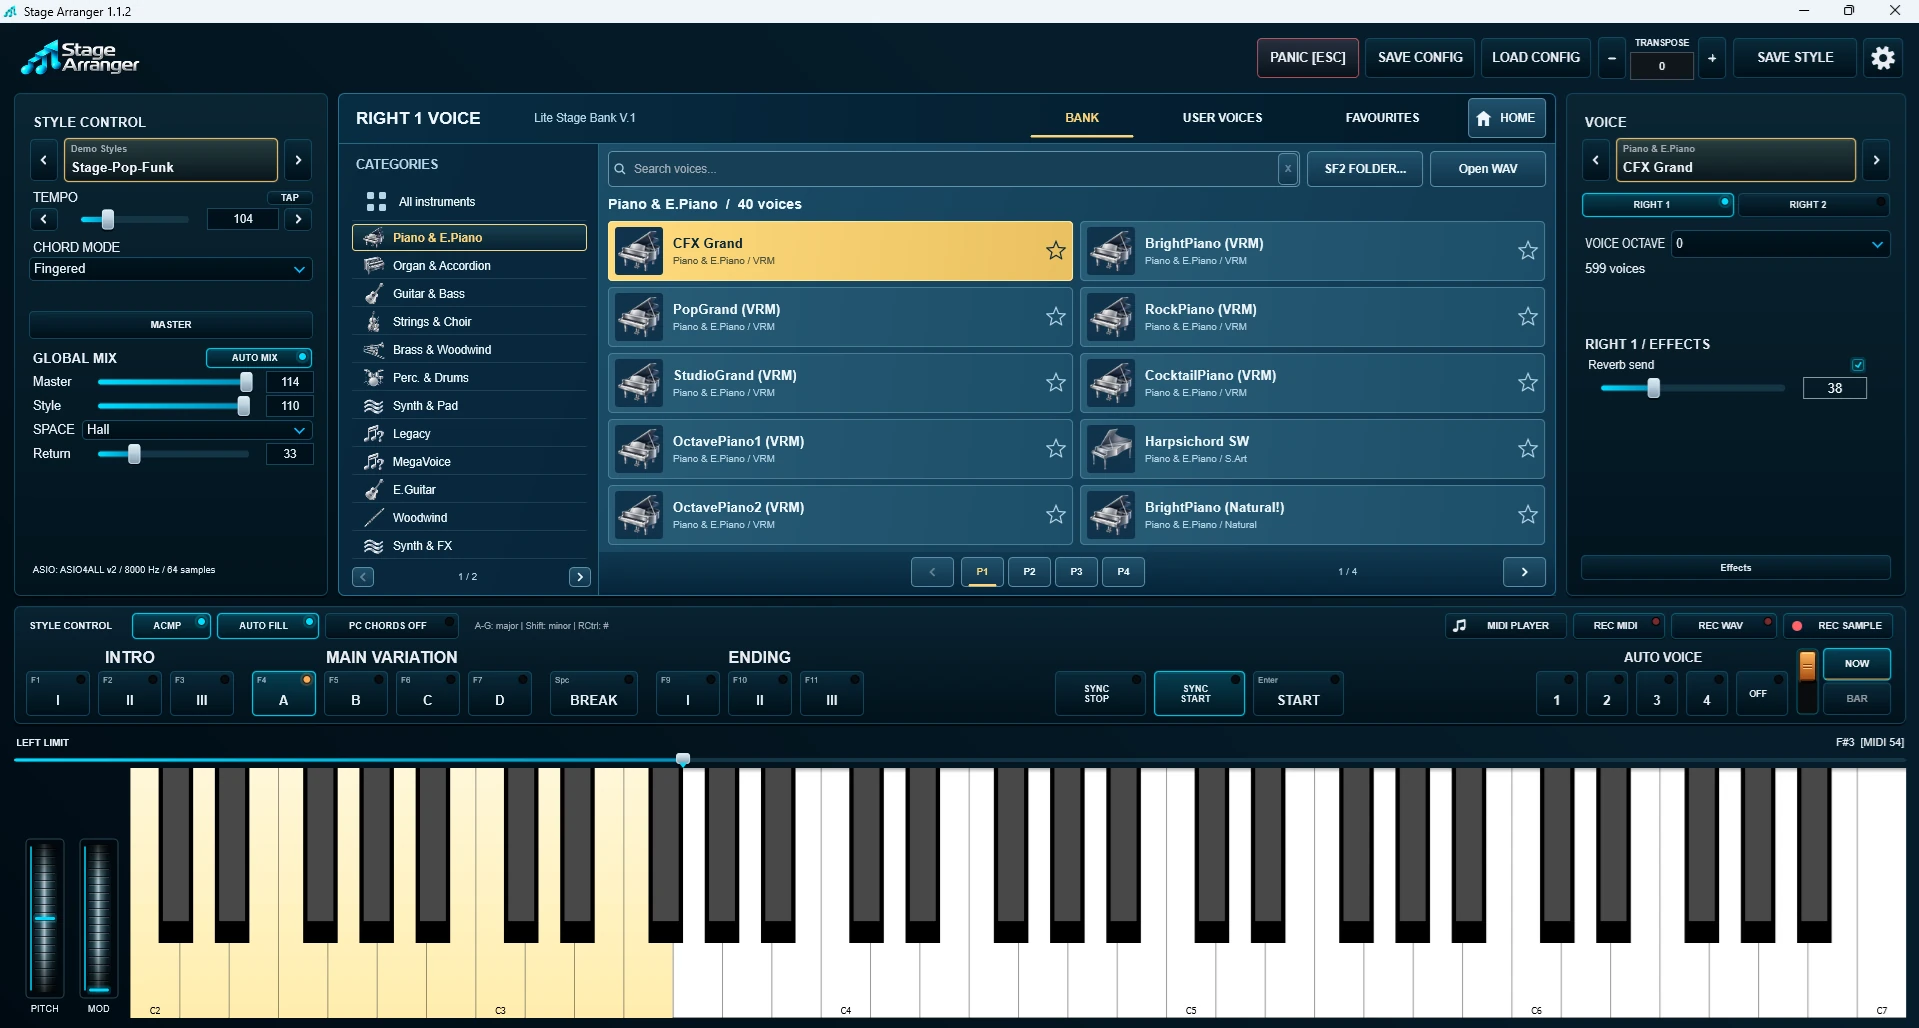Decrease transpose with the minus button

(1611, 58)
